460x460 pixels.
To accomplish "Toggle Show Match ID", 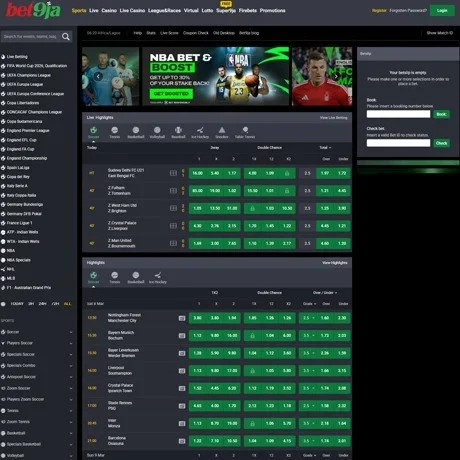I will pos(440,33).
